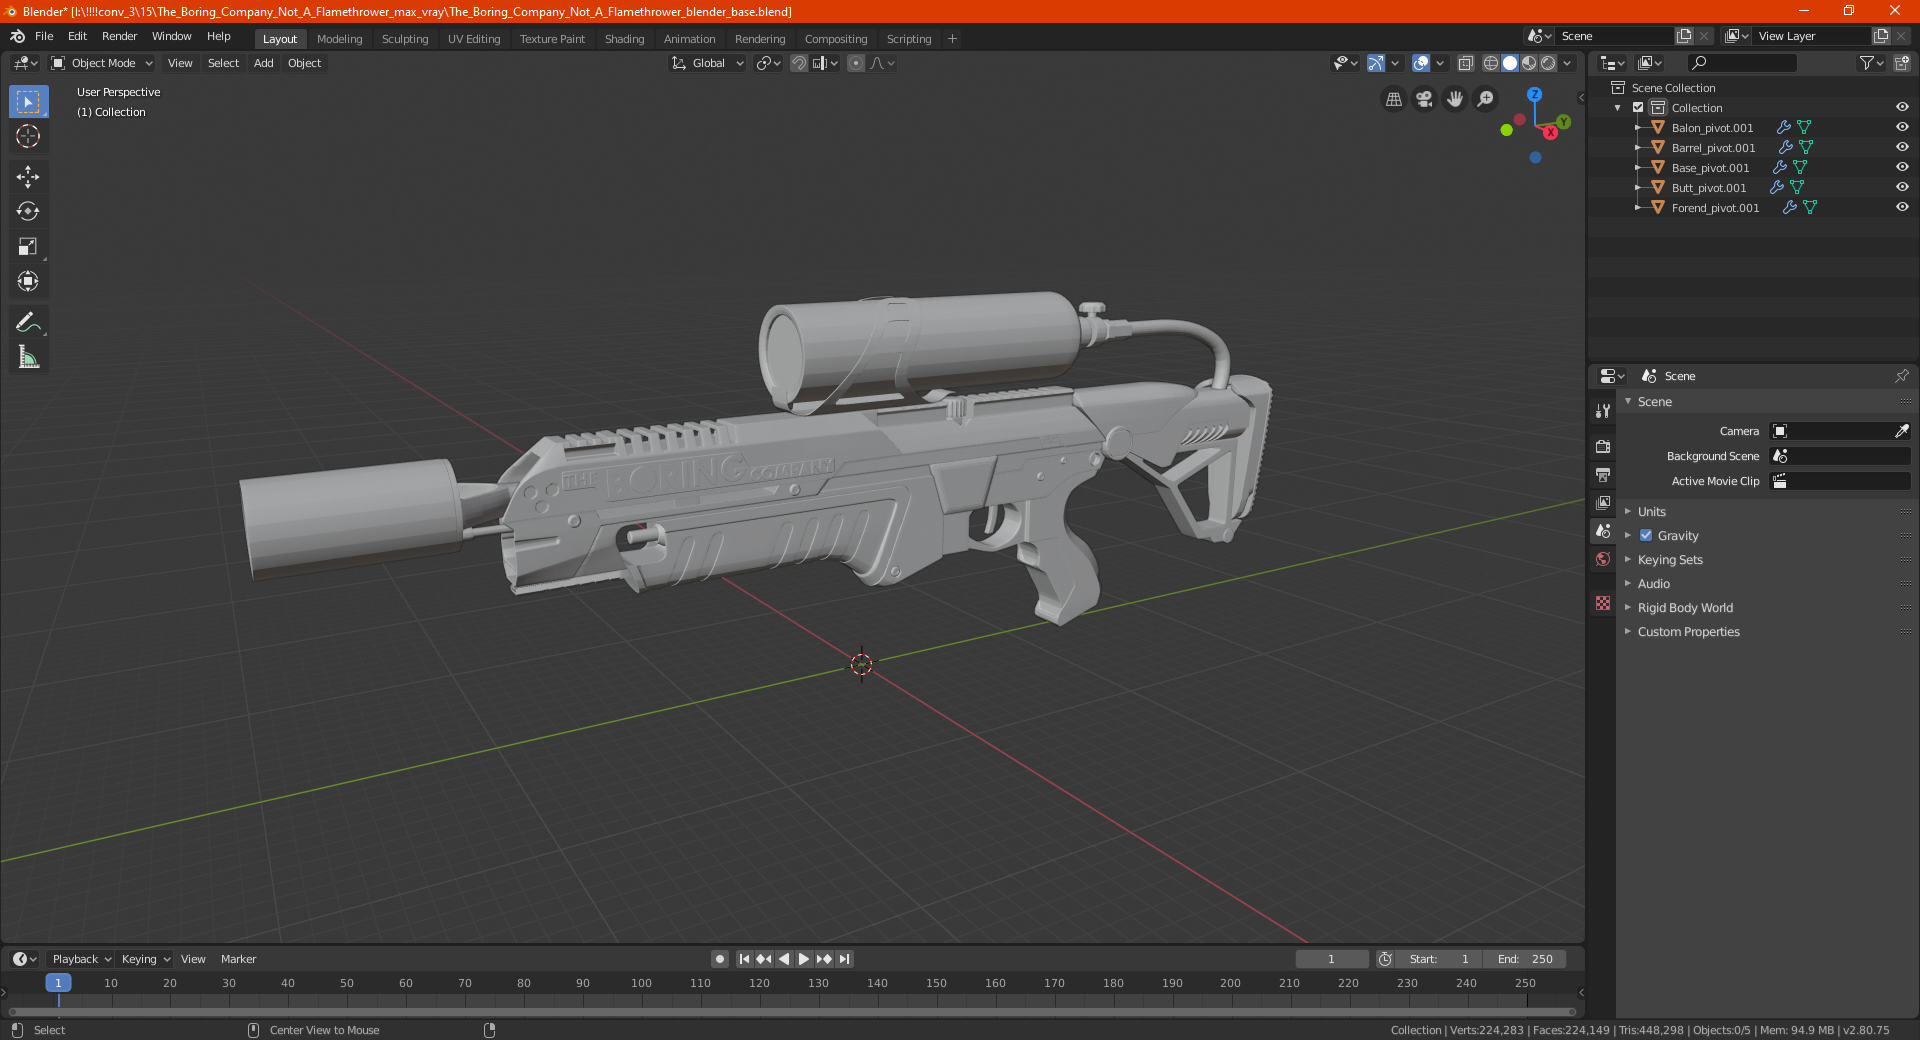
Task: Open the Texture properties tab
Action: point(1603,603)
